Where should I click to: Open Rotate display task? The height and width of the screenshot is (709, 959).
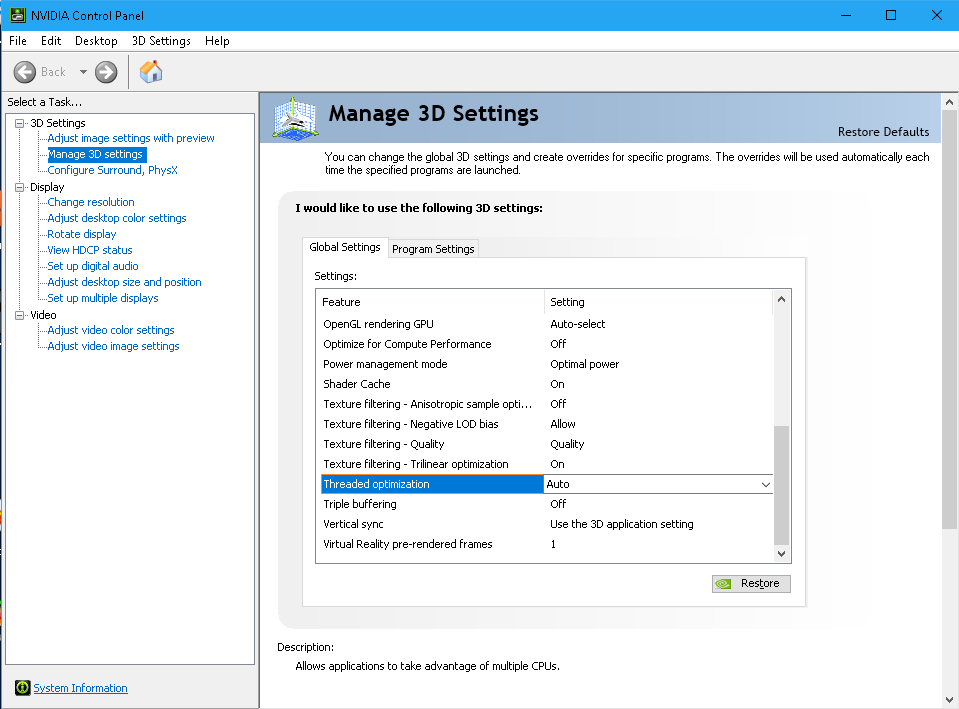[81, 234]
